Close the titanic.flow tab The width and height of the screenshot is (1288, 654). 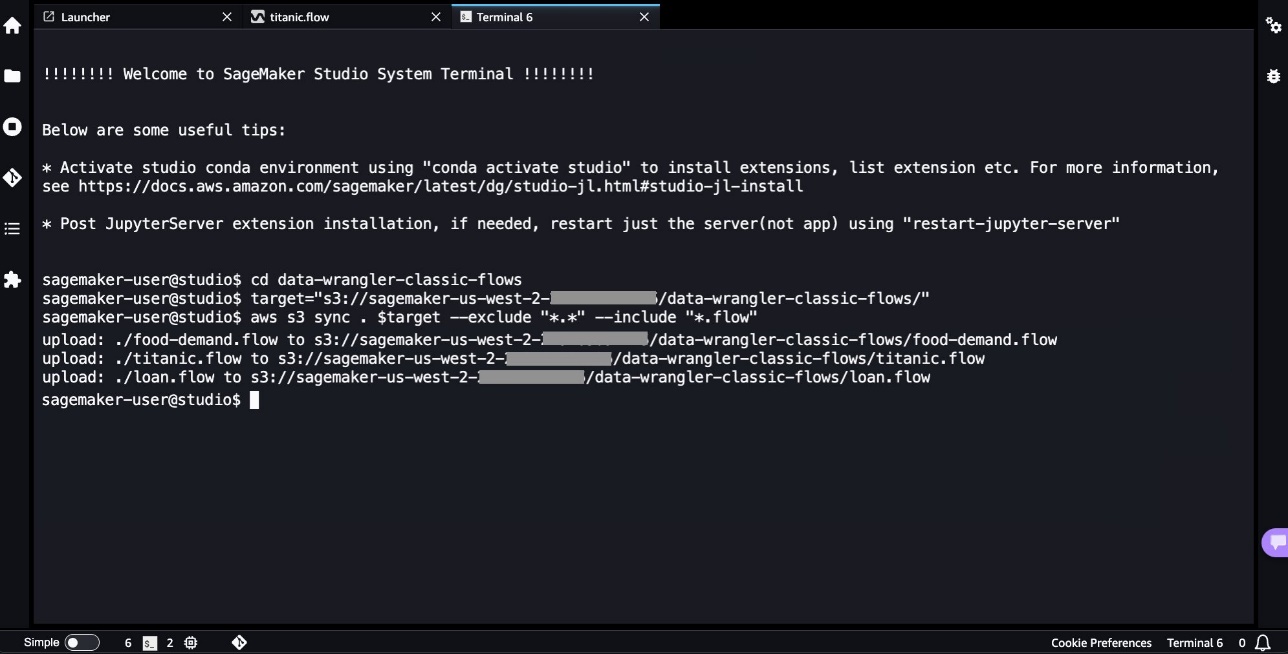435,17
